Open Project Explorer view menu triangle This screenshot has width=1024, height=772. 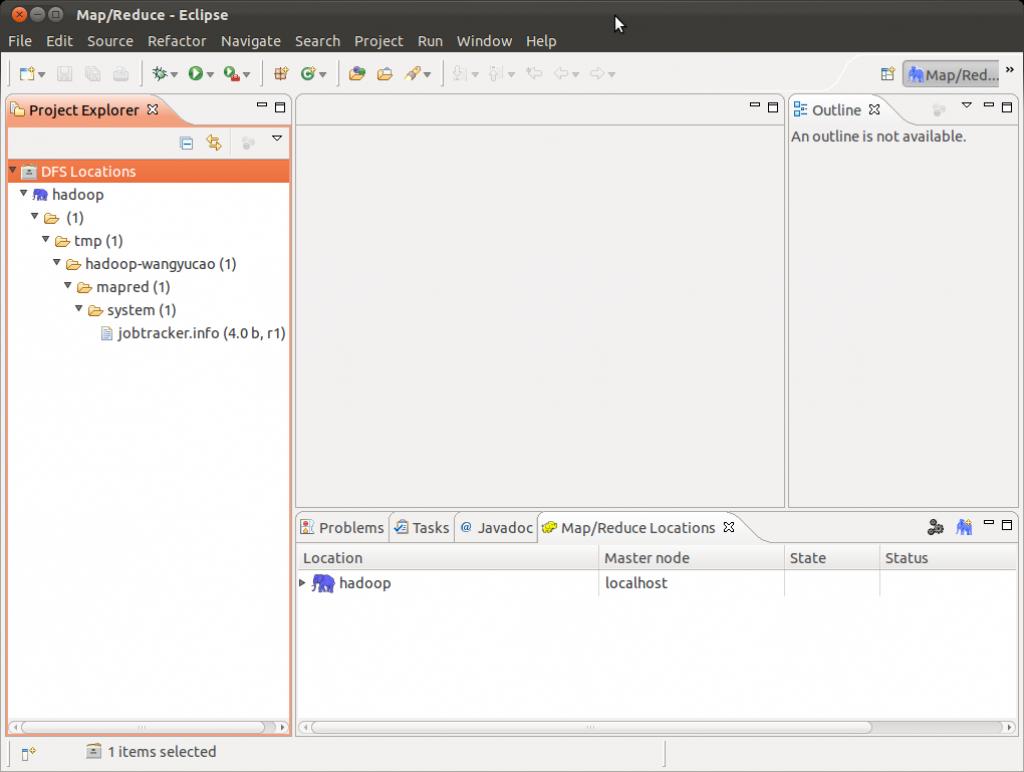277,138
